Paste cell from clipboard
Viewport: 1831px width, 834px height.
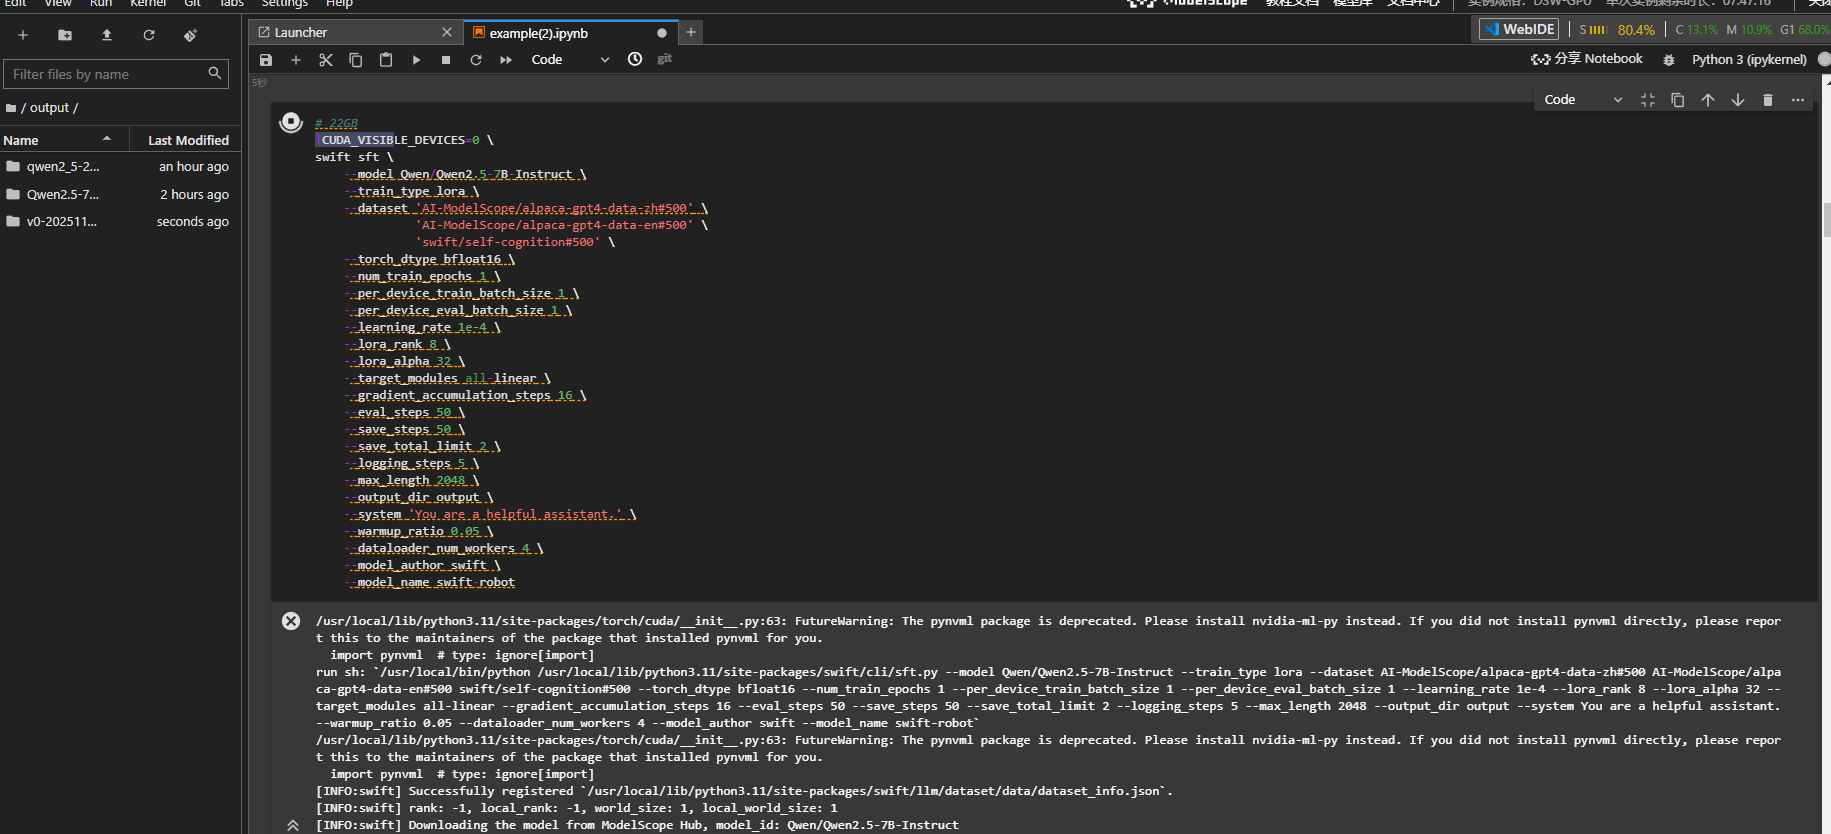386,60
